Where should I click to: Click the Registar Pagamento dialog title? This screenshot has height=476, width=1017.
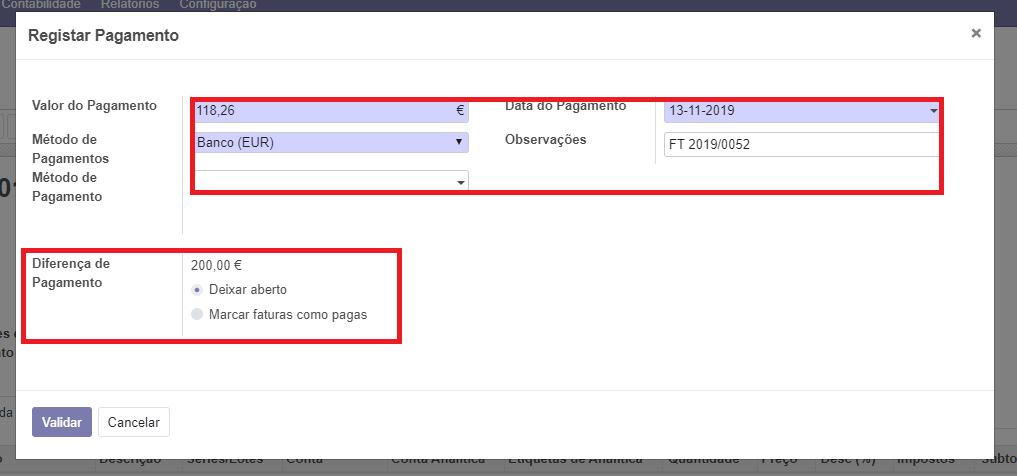[x=103, y=36]
